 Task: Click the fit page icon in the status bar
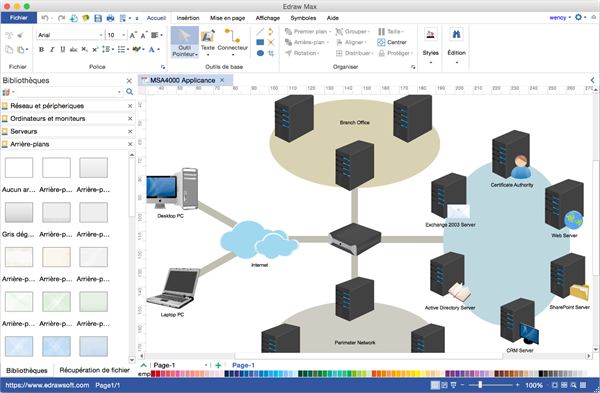pos(554,385)
